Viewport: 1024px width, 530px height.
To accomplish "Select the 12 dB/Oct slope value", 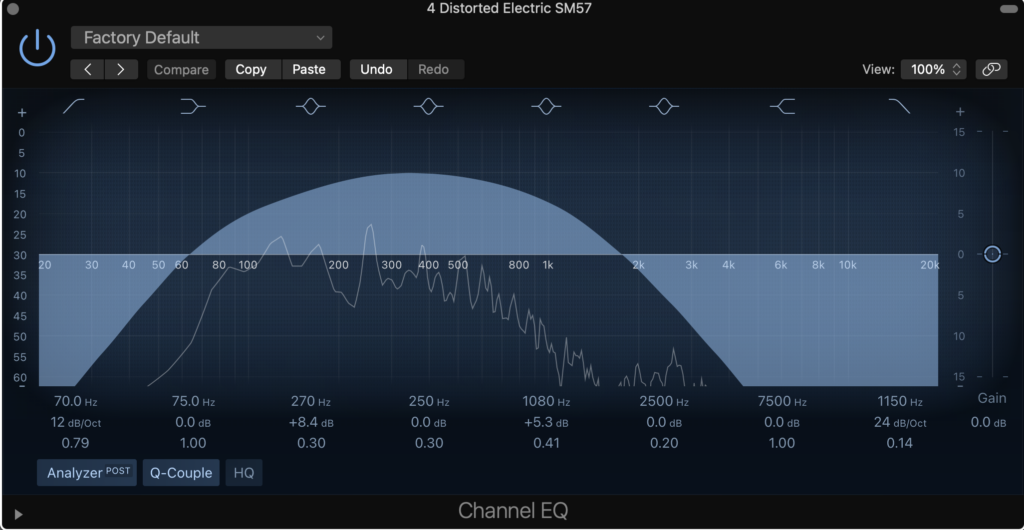I will coord(76,422).
